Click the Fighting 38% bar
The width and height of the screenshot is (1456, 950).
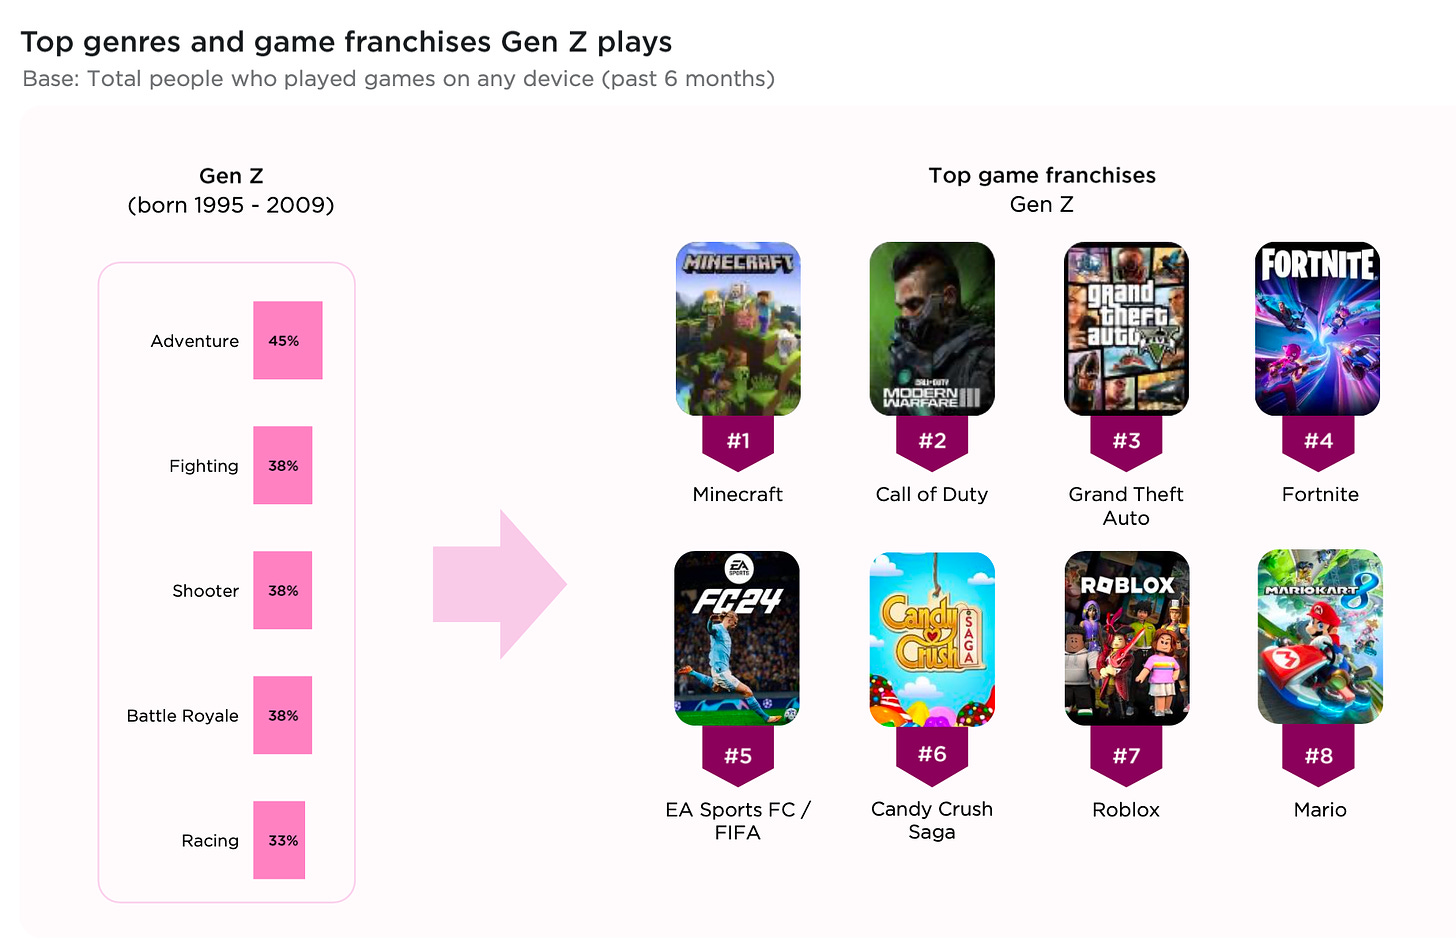[x=282, y=465]
